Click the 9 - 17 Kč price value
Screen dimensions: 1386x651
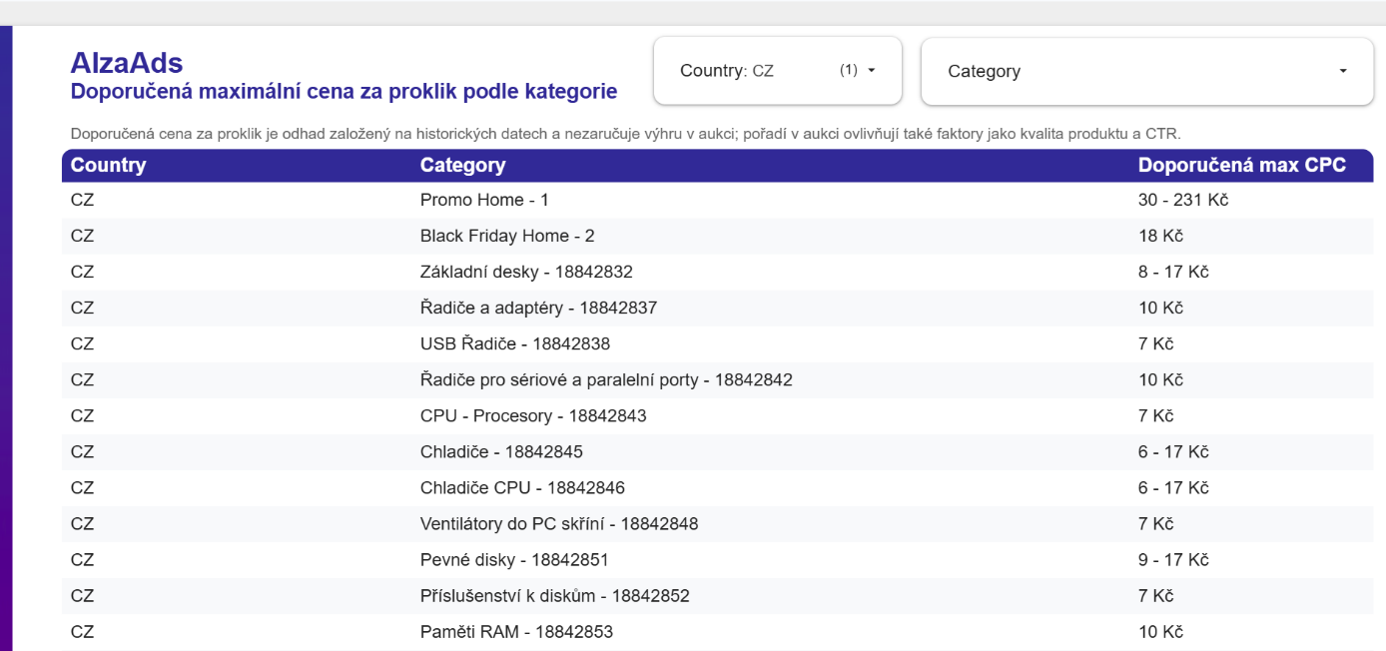[x=1173, y=560]
